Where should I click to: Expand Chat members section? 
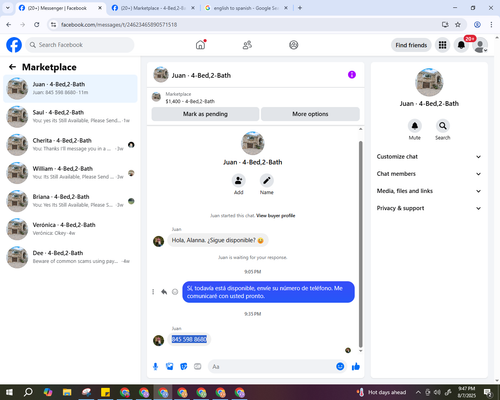pos(429,174)
